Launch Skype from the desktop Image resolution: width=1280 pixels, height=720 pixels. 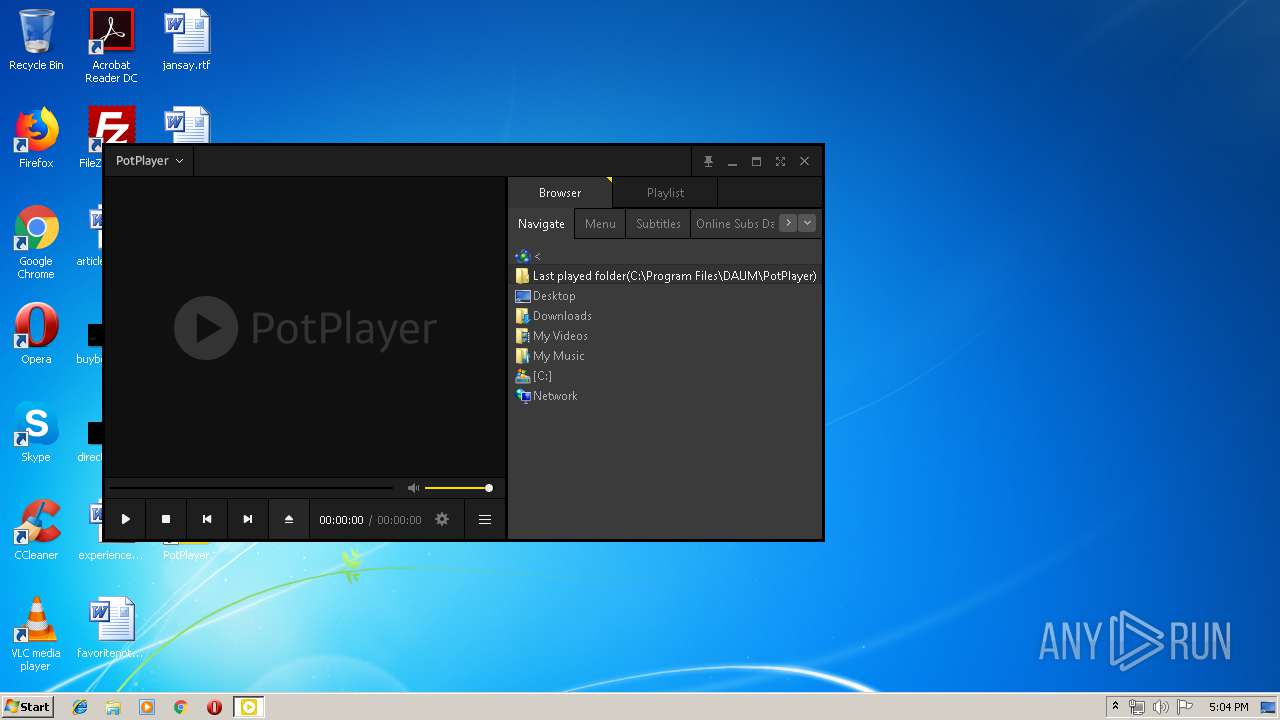click(36, 432)
